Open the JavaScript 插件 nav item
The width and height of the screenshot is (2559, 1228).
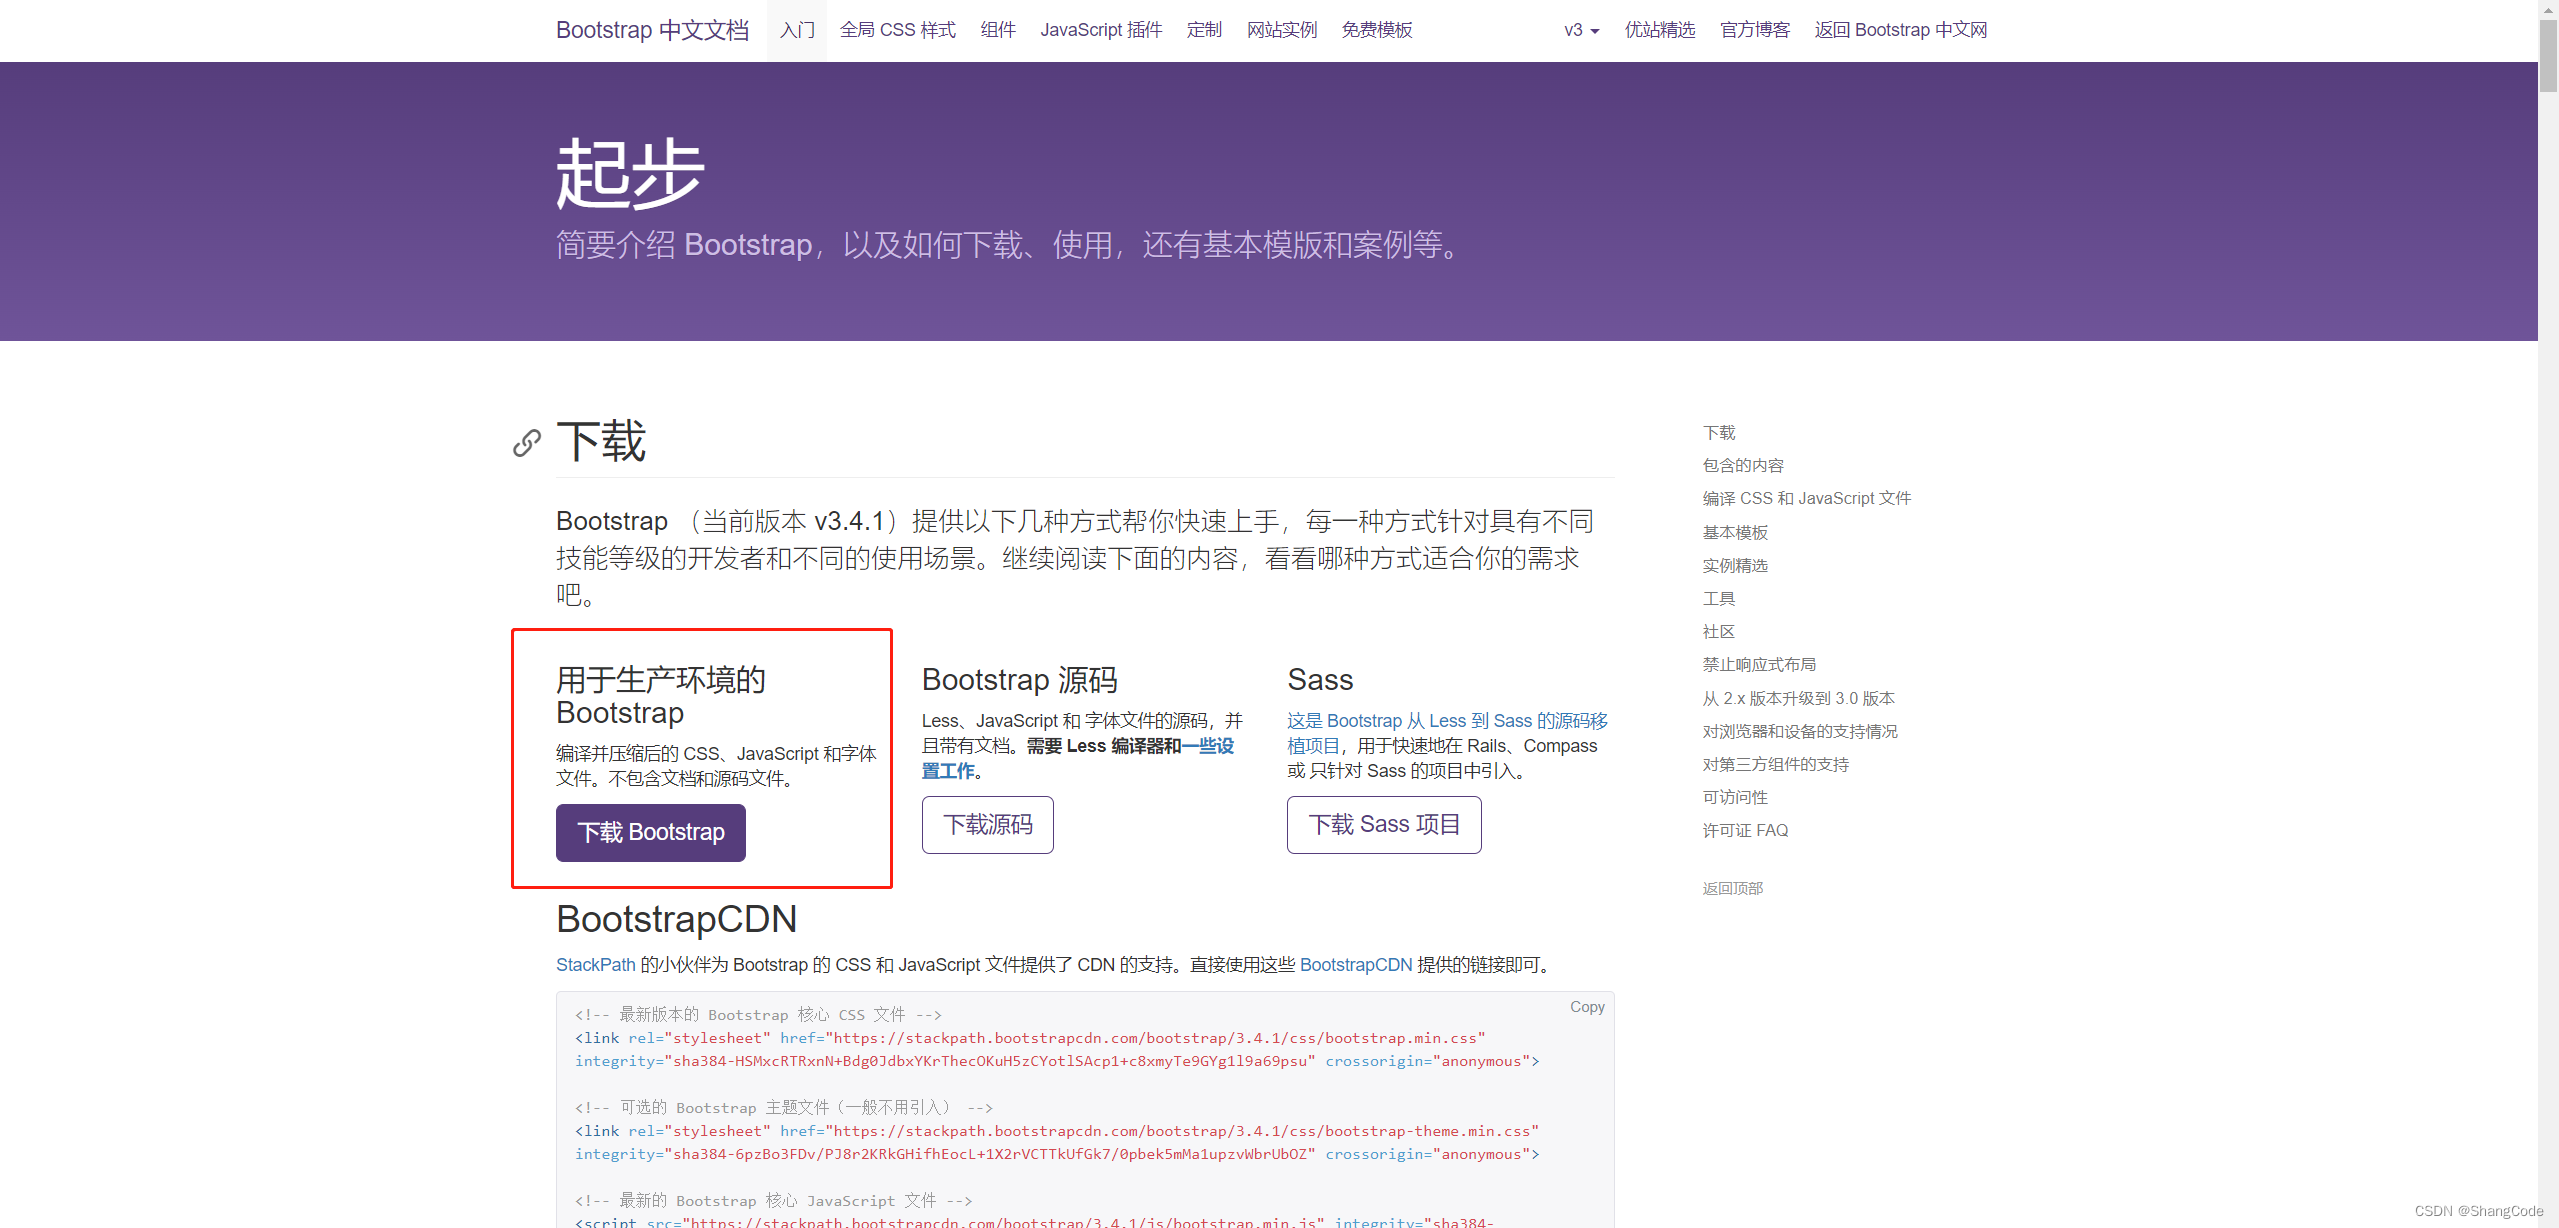[1101, 30]
